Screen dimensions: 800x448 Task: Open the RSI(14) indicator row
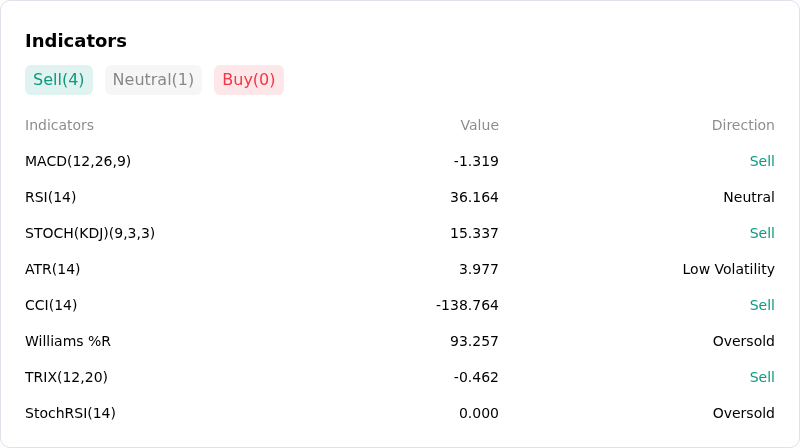tap(399, 197)
